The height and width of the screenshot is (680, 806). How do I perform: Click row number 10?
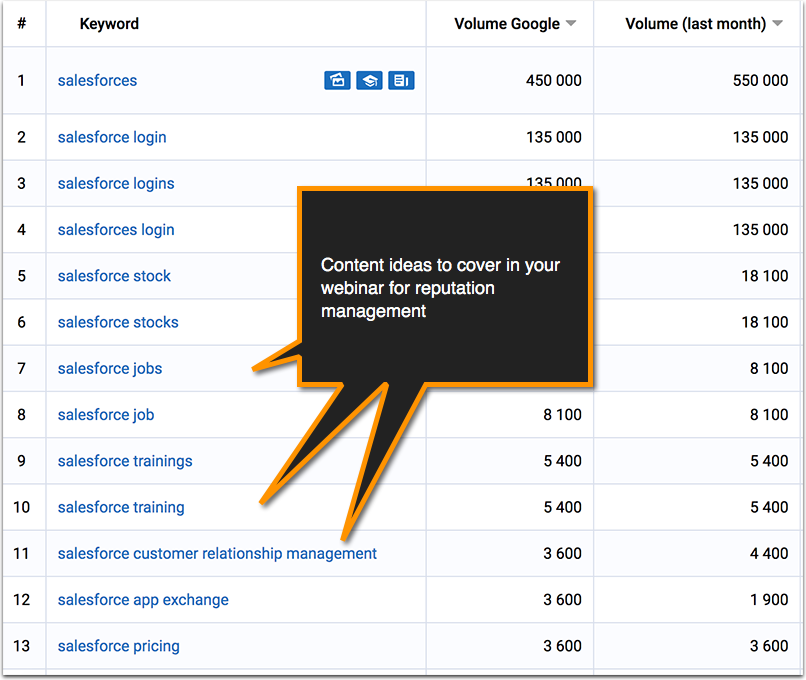click(21, 507)
